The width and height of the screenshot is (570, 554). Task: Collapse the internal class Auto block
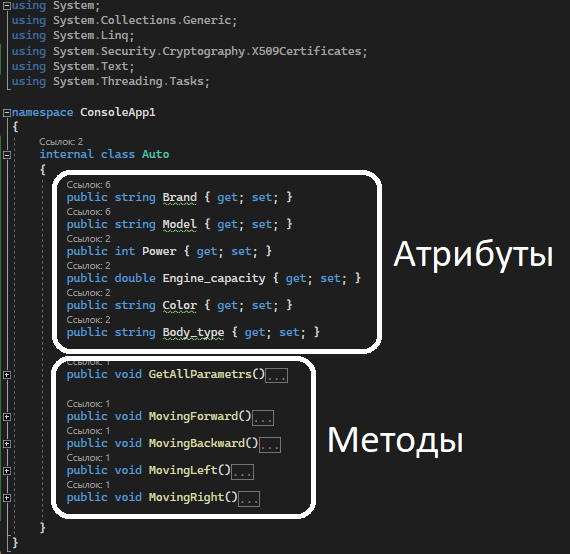[x=7, y=155]
